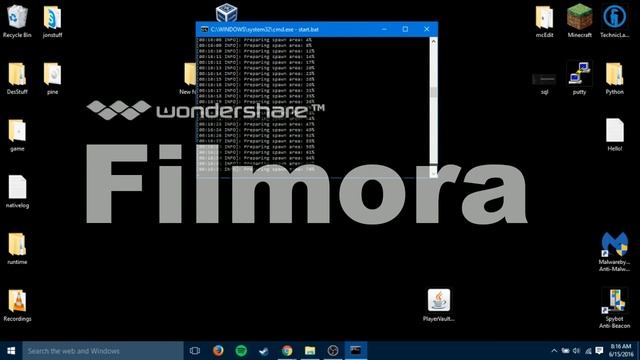The image size is (640, 360).
Task: Switch to cmd window in taskbar
Action: pyautogui.click(x=356, y=351)
